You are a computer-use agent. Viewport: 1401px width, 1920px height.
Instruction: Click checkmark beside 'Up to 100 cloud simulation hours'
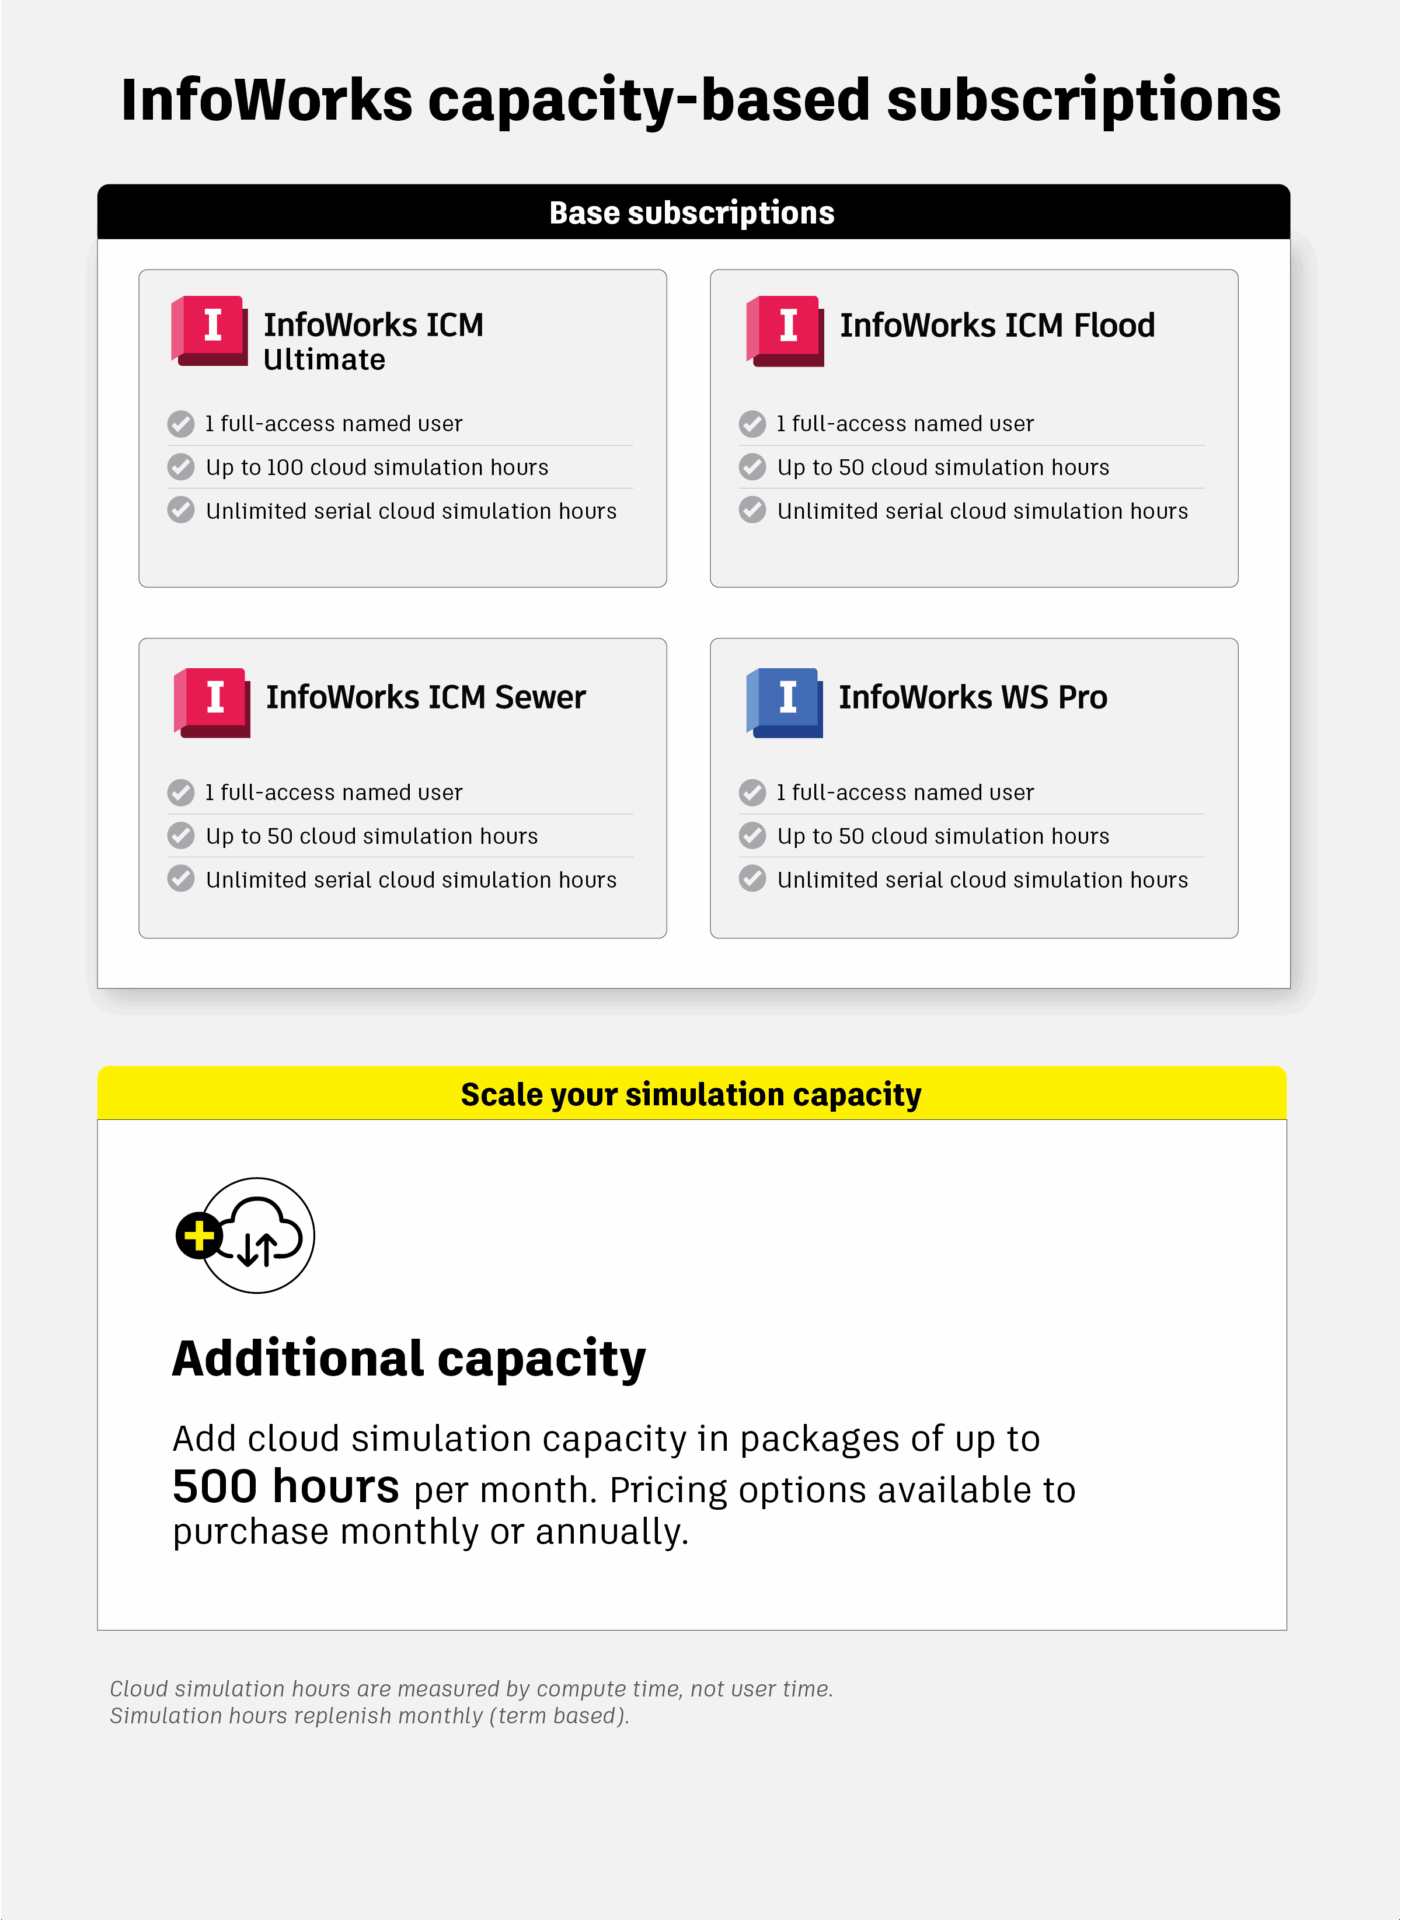[x=181, y=467]
